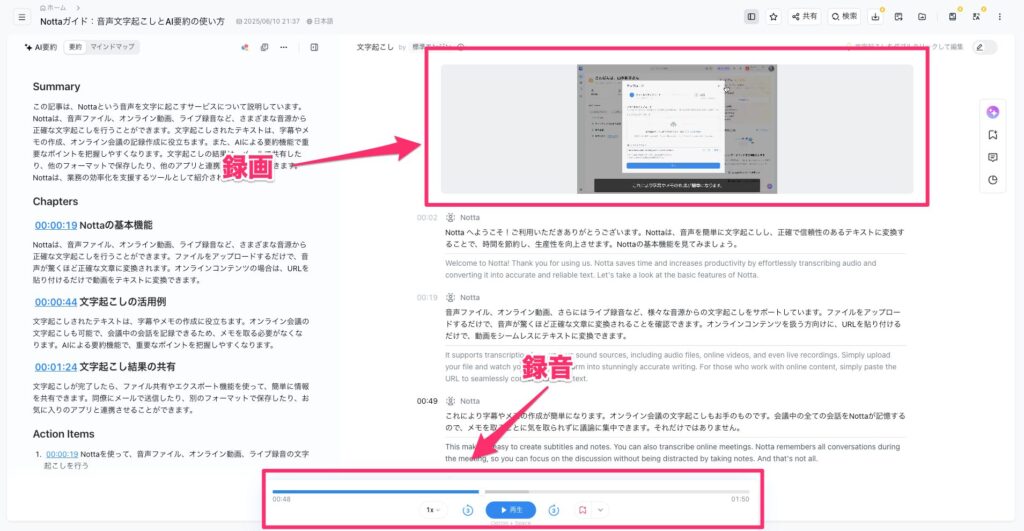1024x531 pixels.
Task: Go to ホーム breadcrumb
Action: click(x=53, y=7)
